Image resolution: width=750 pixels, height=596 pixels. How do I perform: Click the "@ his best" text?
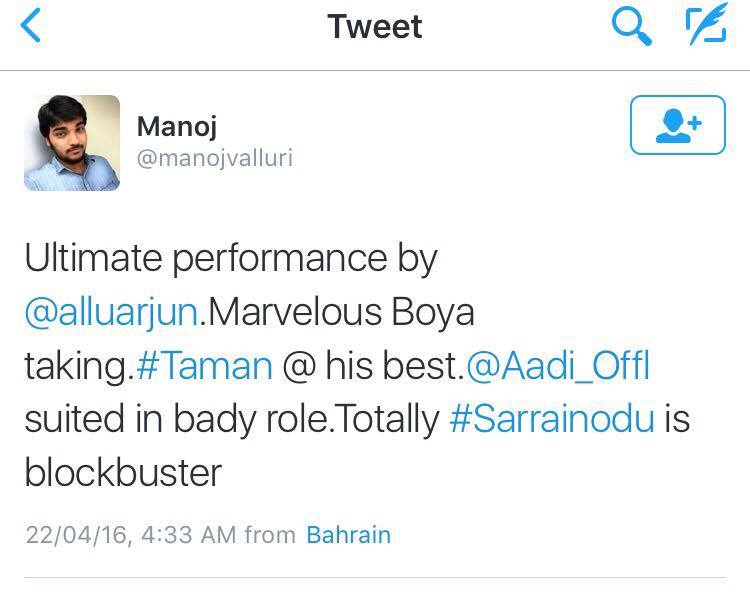(370, 365)
